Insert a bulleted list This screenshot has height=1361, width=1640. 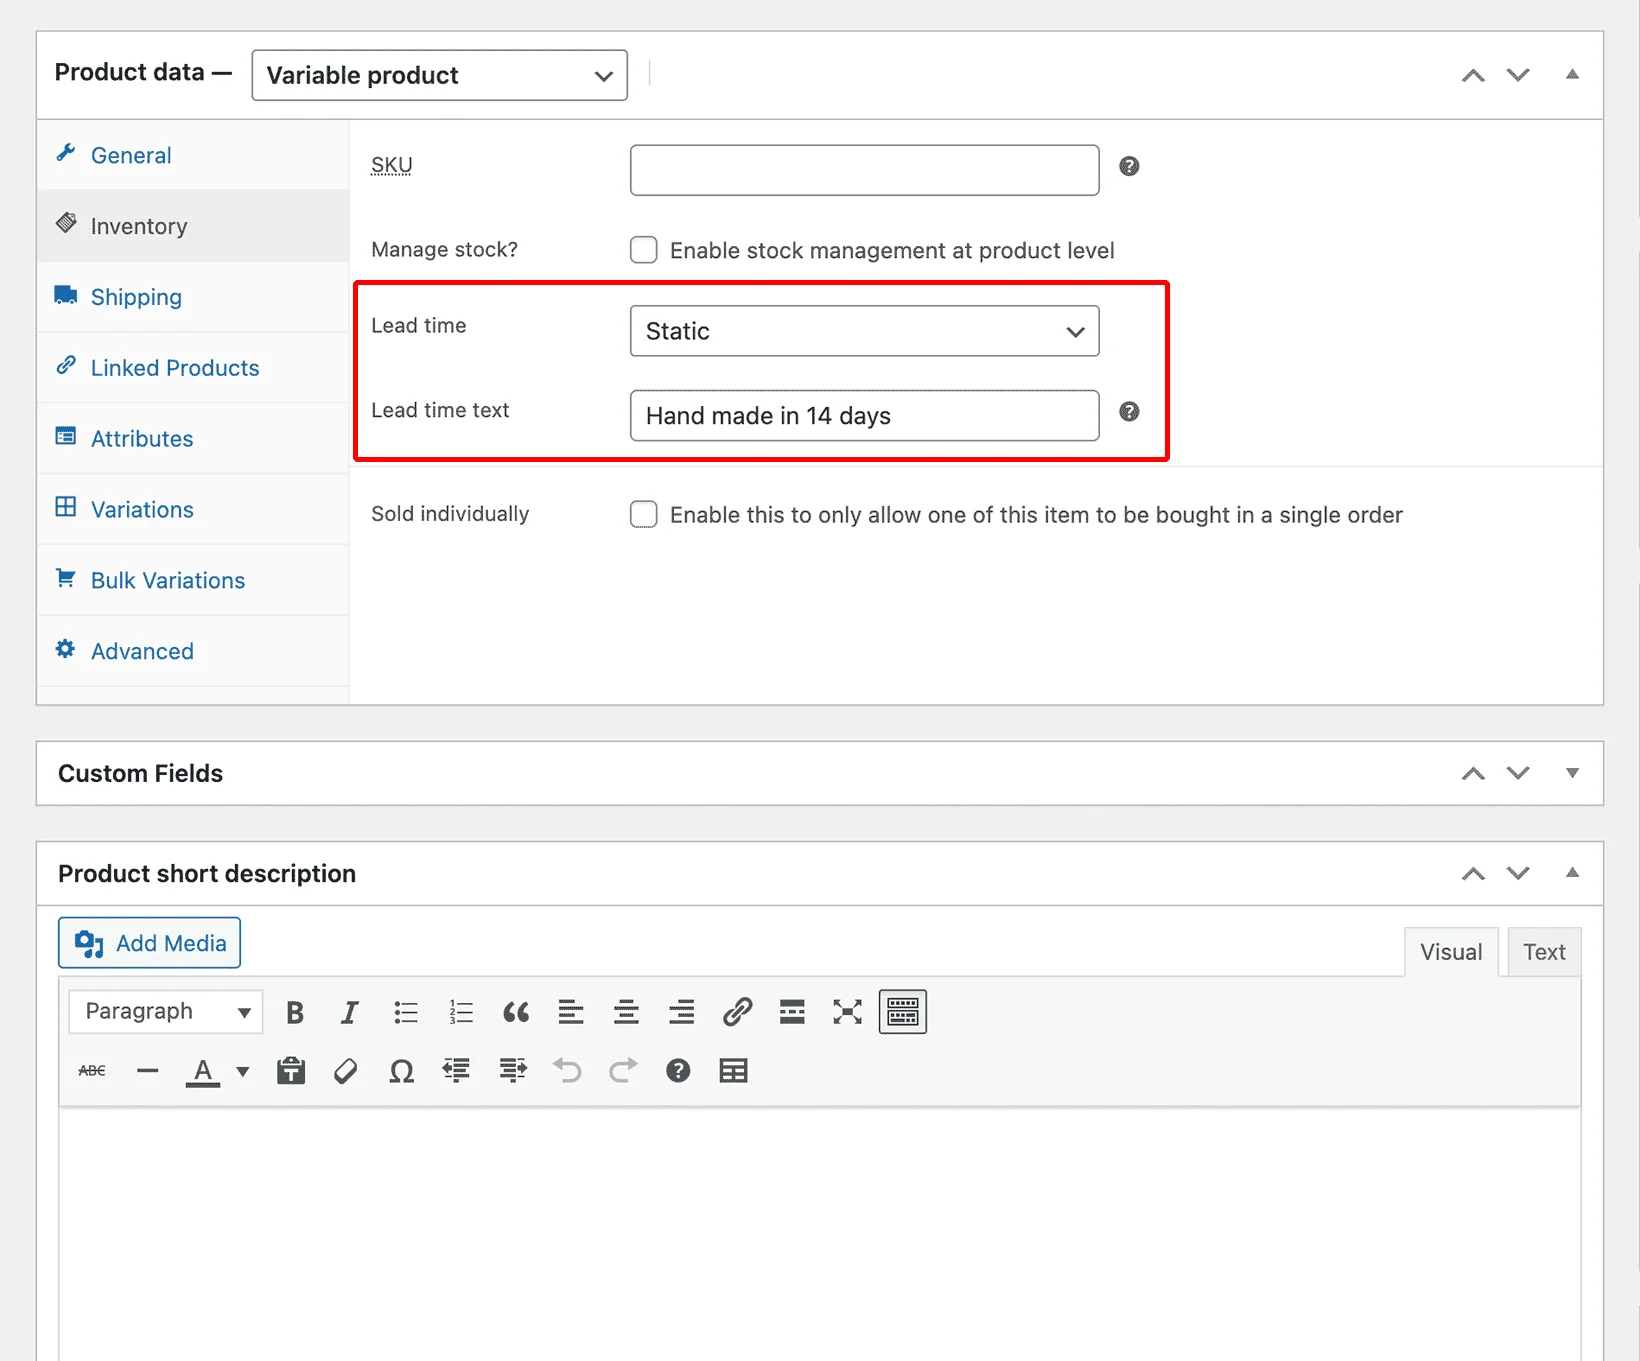(406, 1012)
